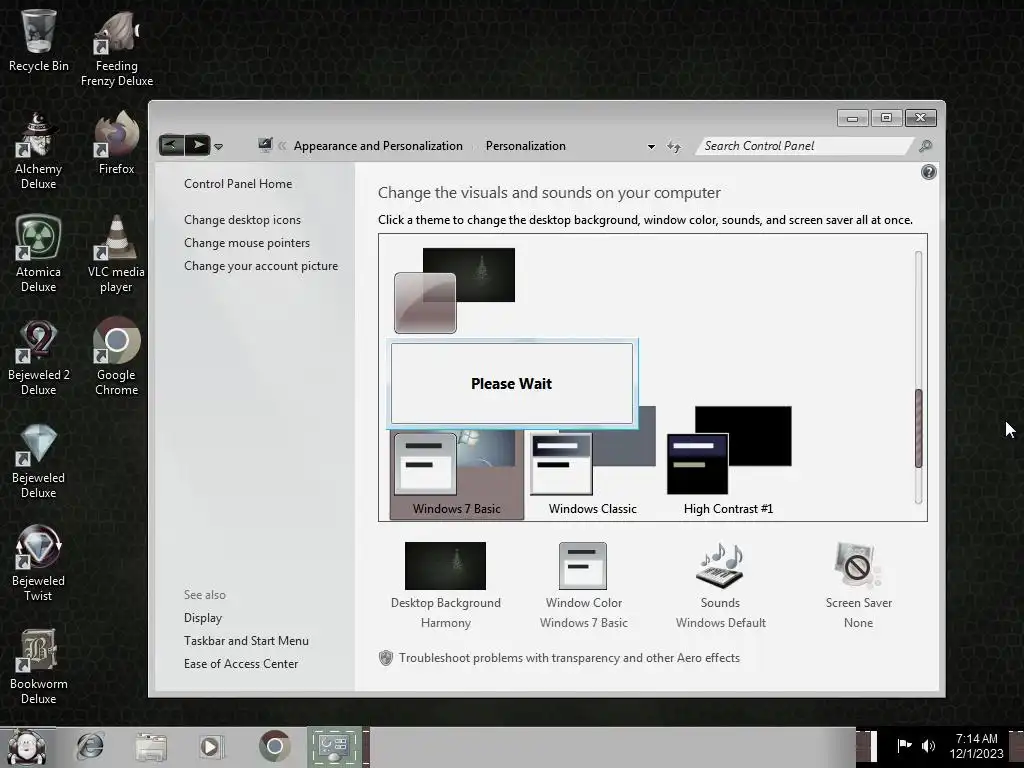The width and height of the screenshot is (1024, 768).
Task: Launch Feeding Frenzy Deluxe from desktop
Action: [116, 49]
